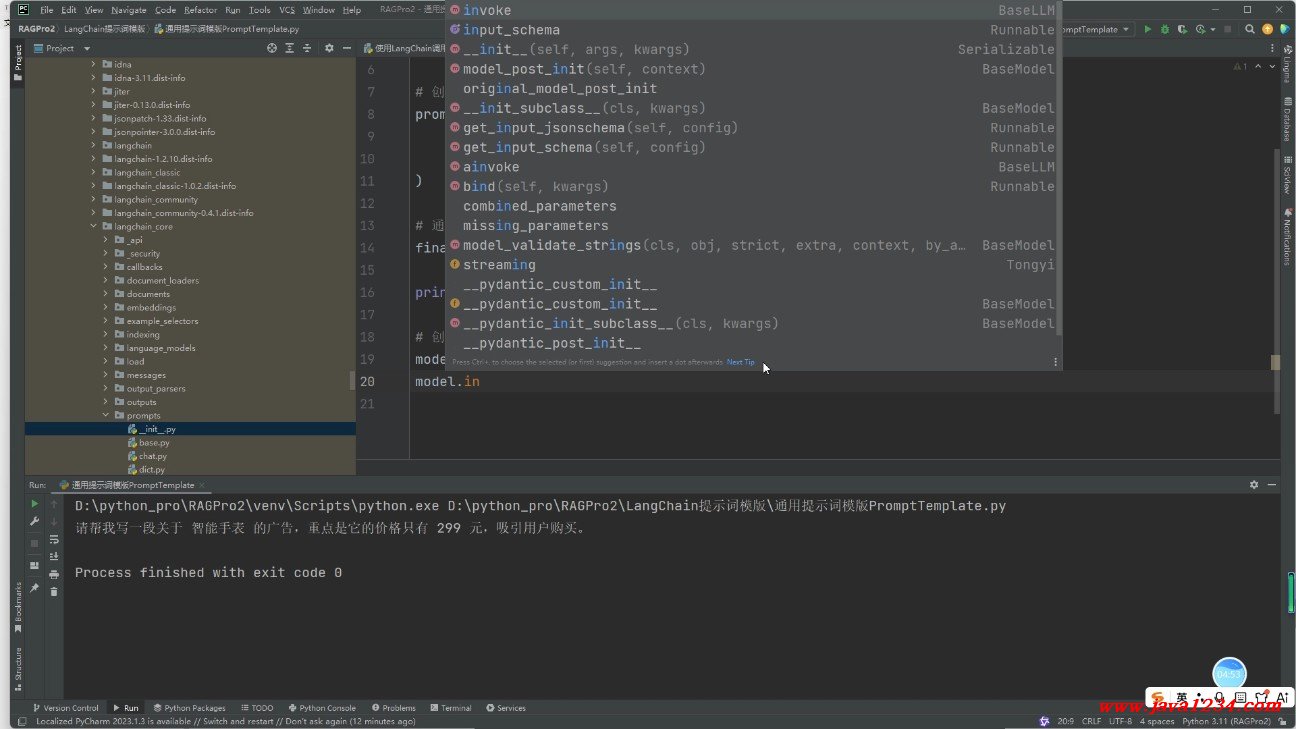Open the Project view dropdown
Viewport: 1296px width, 729px height.
(x=86, y=48)
